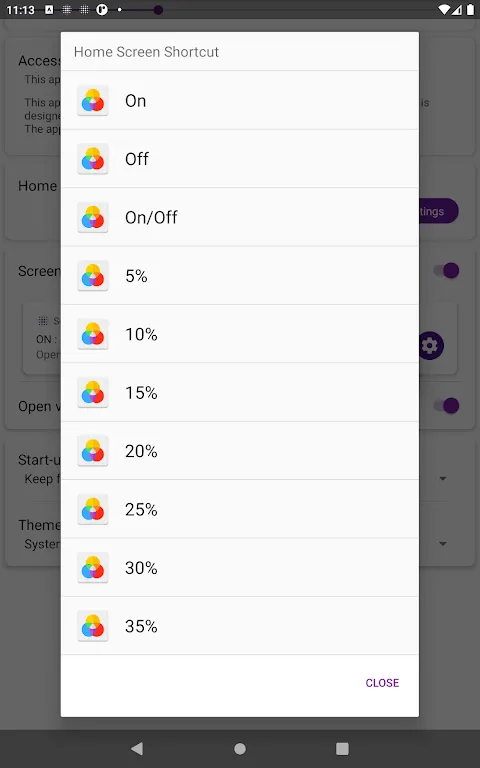Viewport: 480px width, 768px height.
Task: Tap the color icon beside Off
Action: [93, 159]
